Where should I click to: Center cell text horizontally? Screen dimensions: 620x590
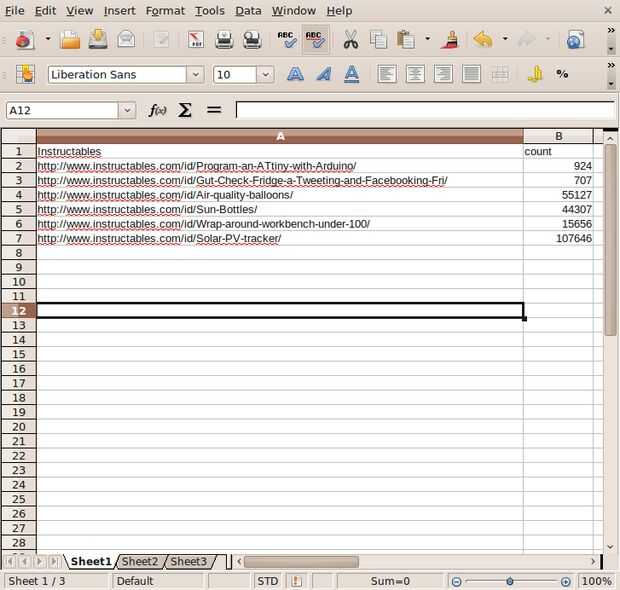[x=415, y=74]
